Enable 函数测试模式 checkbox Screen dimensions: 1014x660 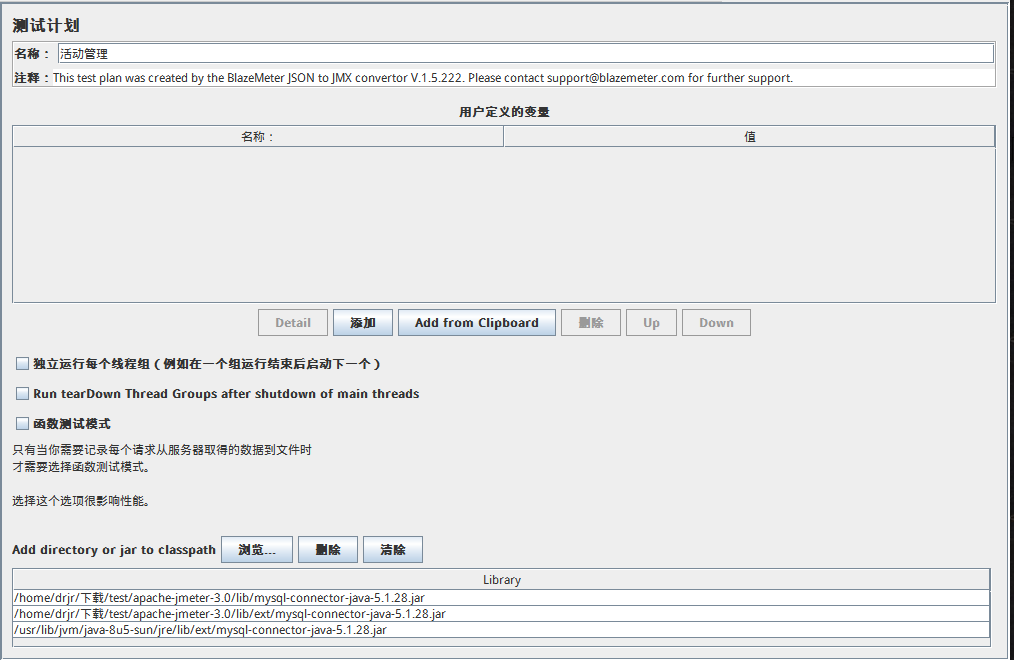click(23, 424)
